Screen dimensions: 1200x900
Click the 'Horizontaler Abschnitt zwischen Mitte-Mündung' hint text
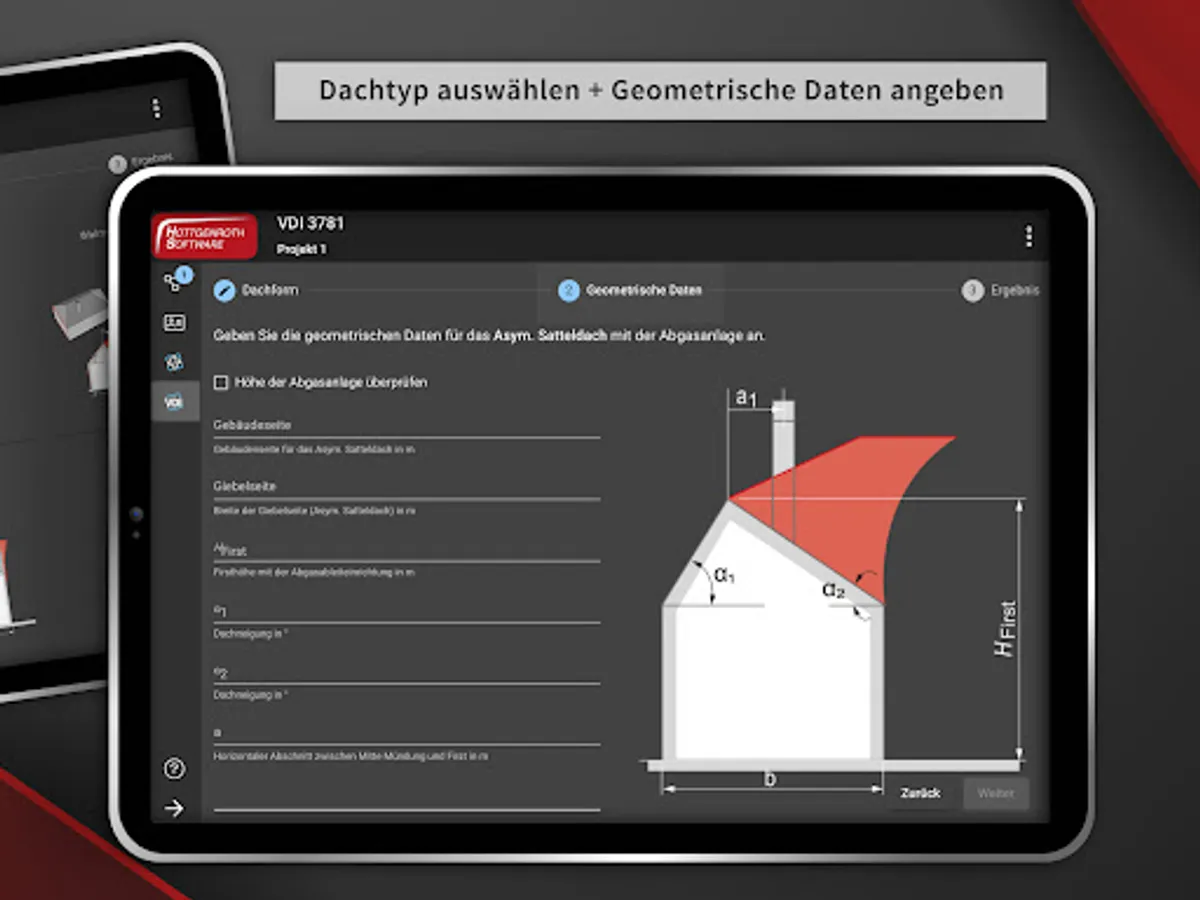click(x=351, y=757)
